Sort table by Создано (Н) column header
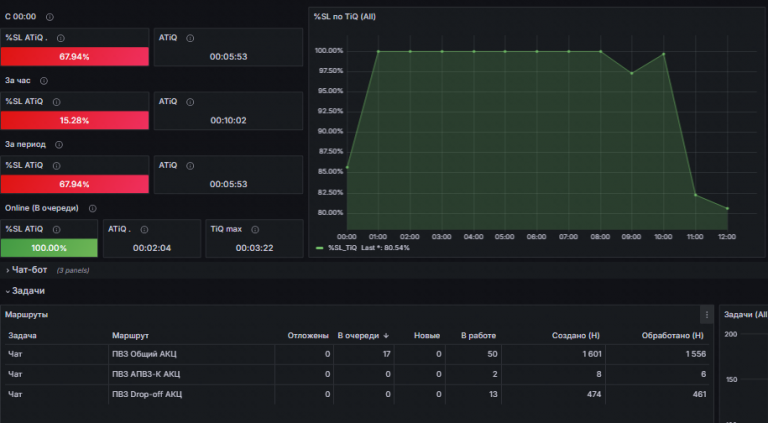The image size is (768, 423). 576,336
